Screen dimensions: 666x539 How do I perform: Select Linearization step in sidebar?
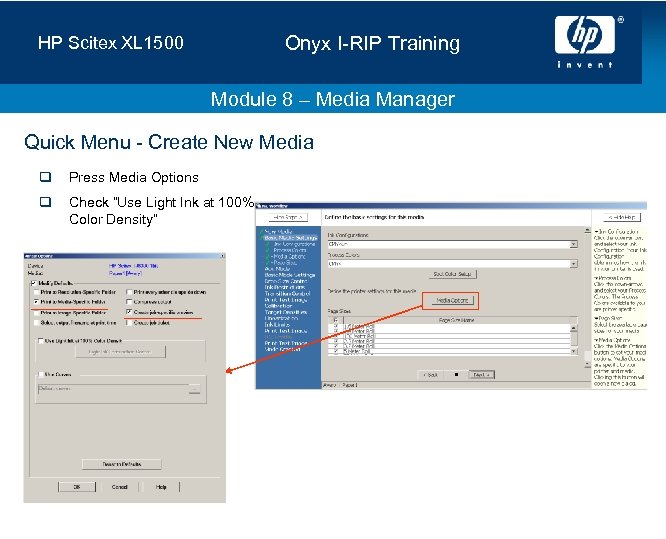pyautogui.click(x=281, y=318)
